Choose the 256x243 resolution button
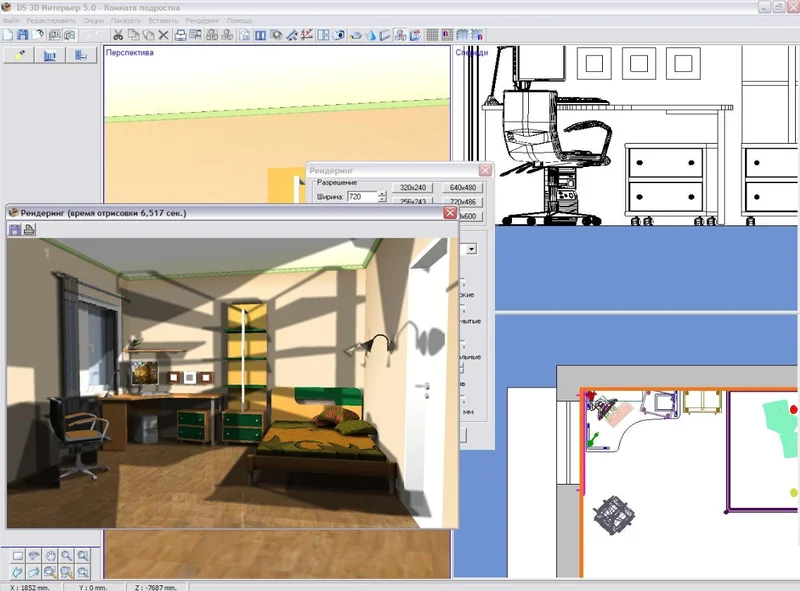Screen dimensions: 800x591 pyautogui.click(x=413, y=202)
